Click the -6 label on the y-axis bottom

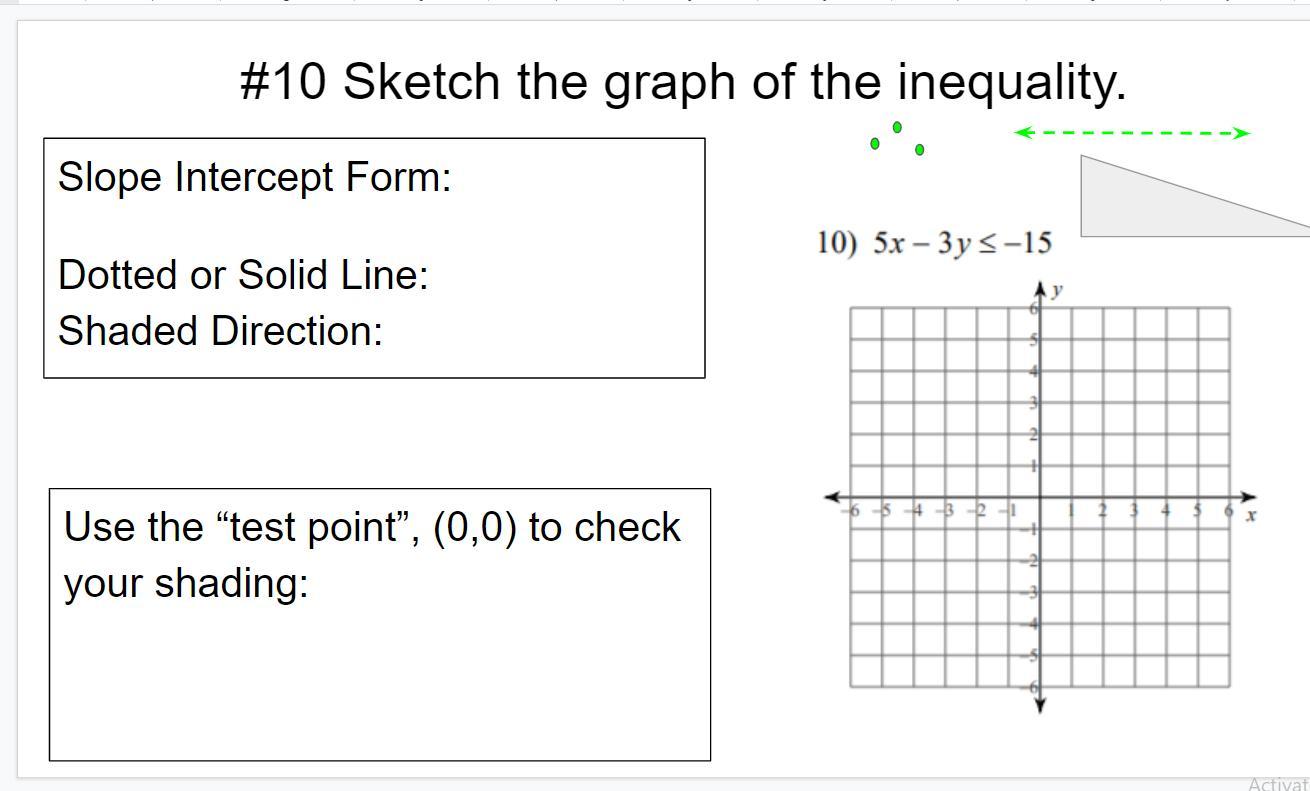coord(1031,687)
